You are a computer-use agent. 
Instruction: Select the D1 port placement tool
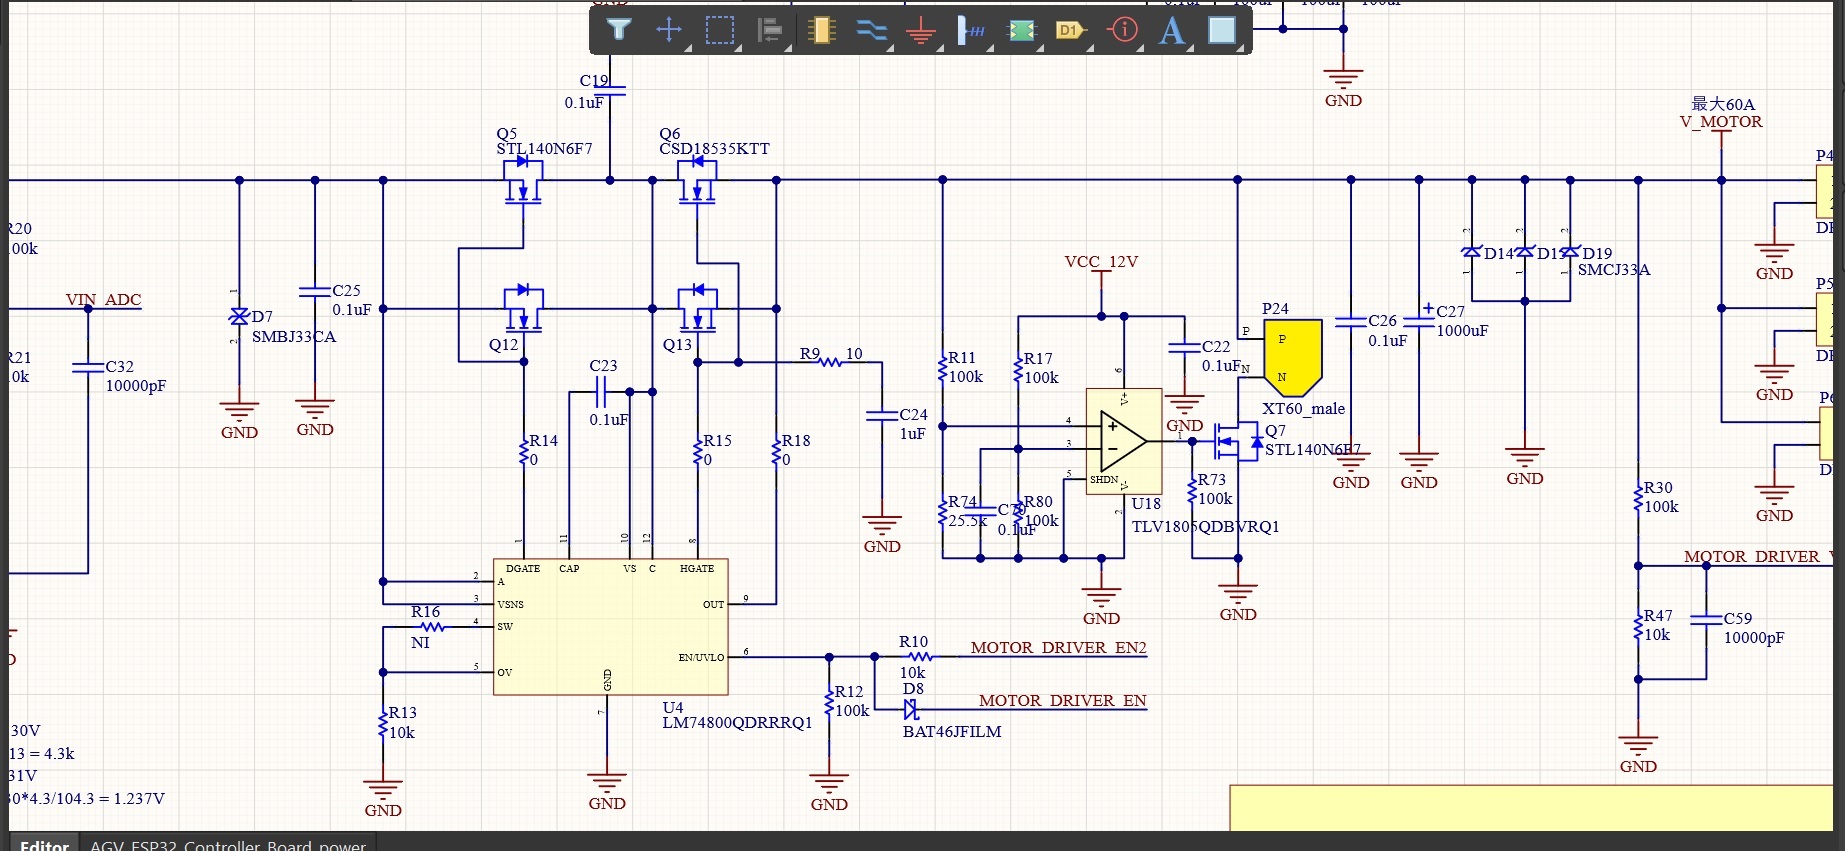pos(1071,30)
